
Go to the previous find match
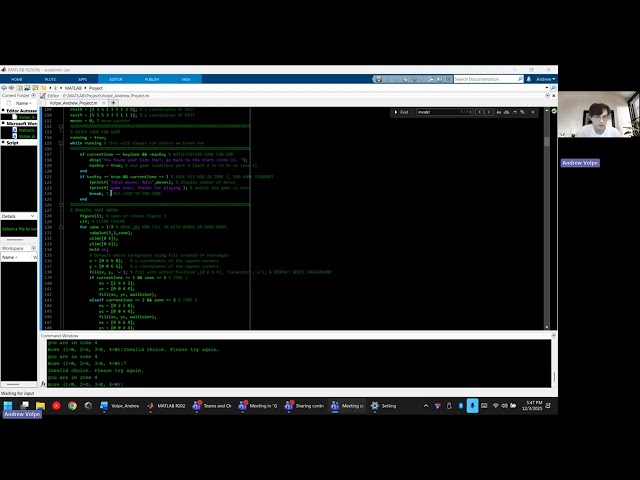click(x=480, y=112)
